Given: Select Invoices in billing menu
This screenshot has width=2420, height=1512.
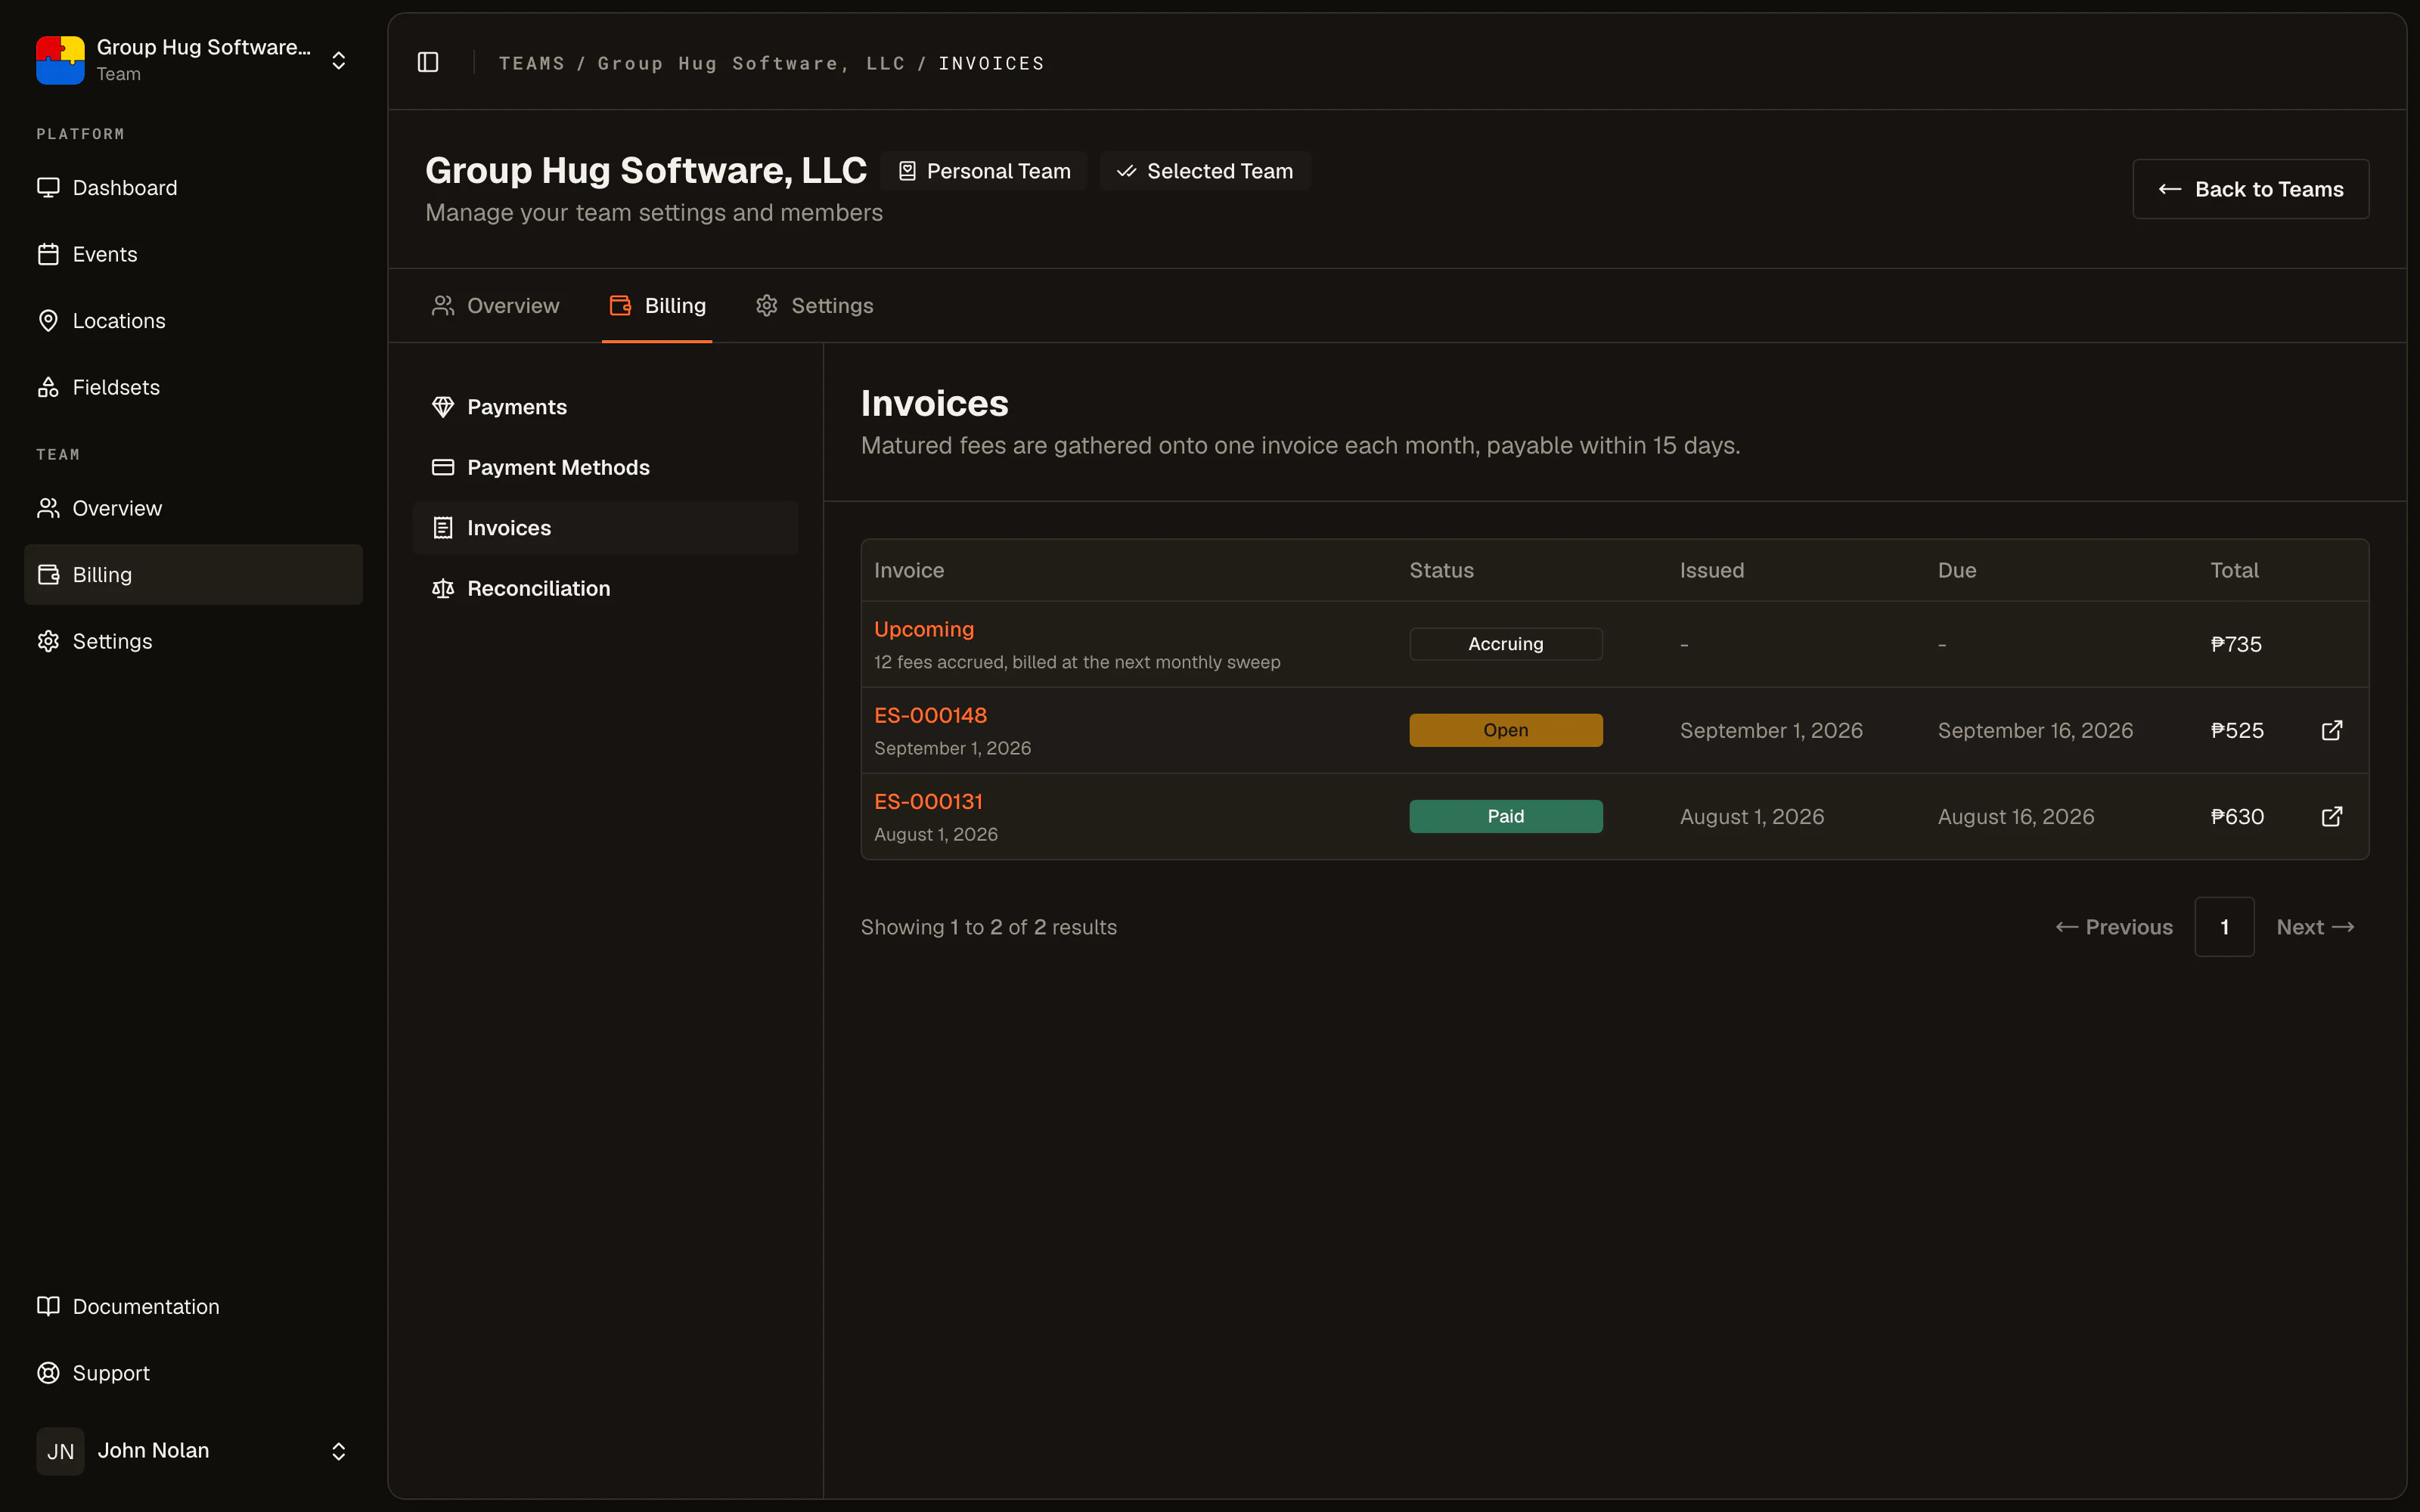Looking at the screenshot, I should click(x=606, y=528).
